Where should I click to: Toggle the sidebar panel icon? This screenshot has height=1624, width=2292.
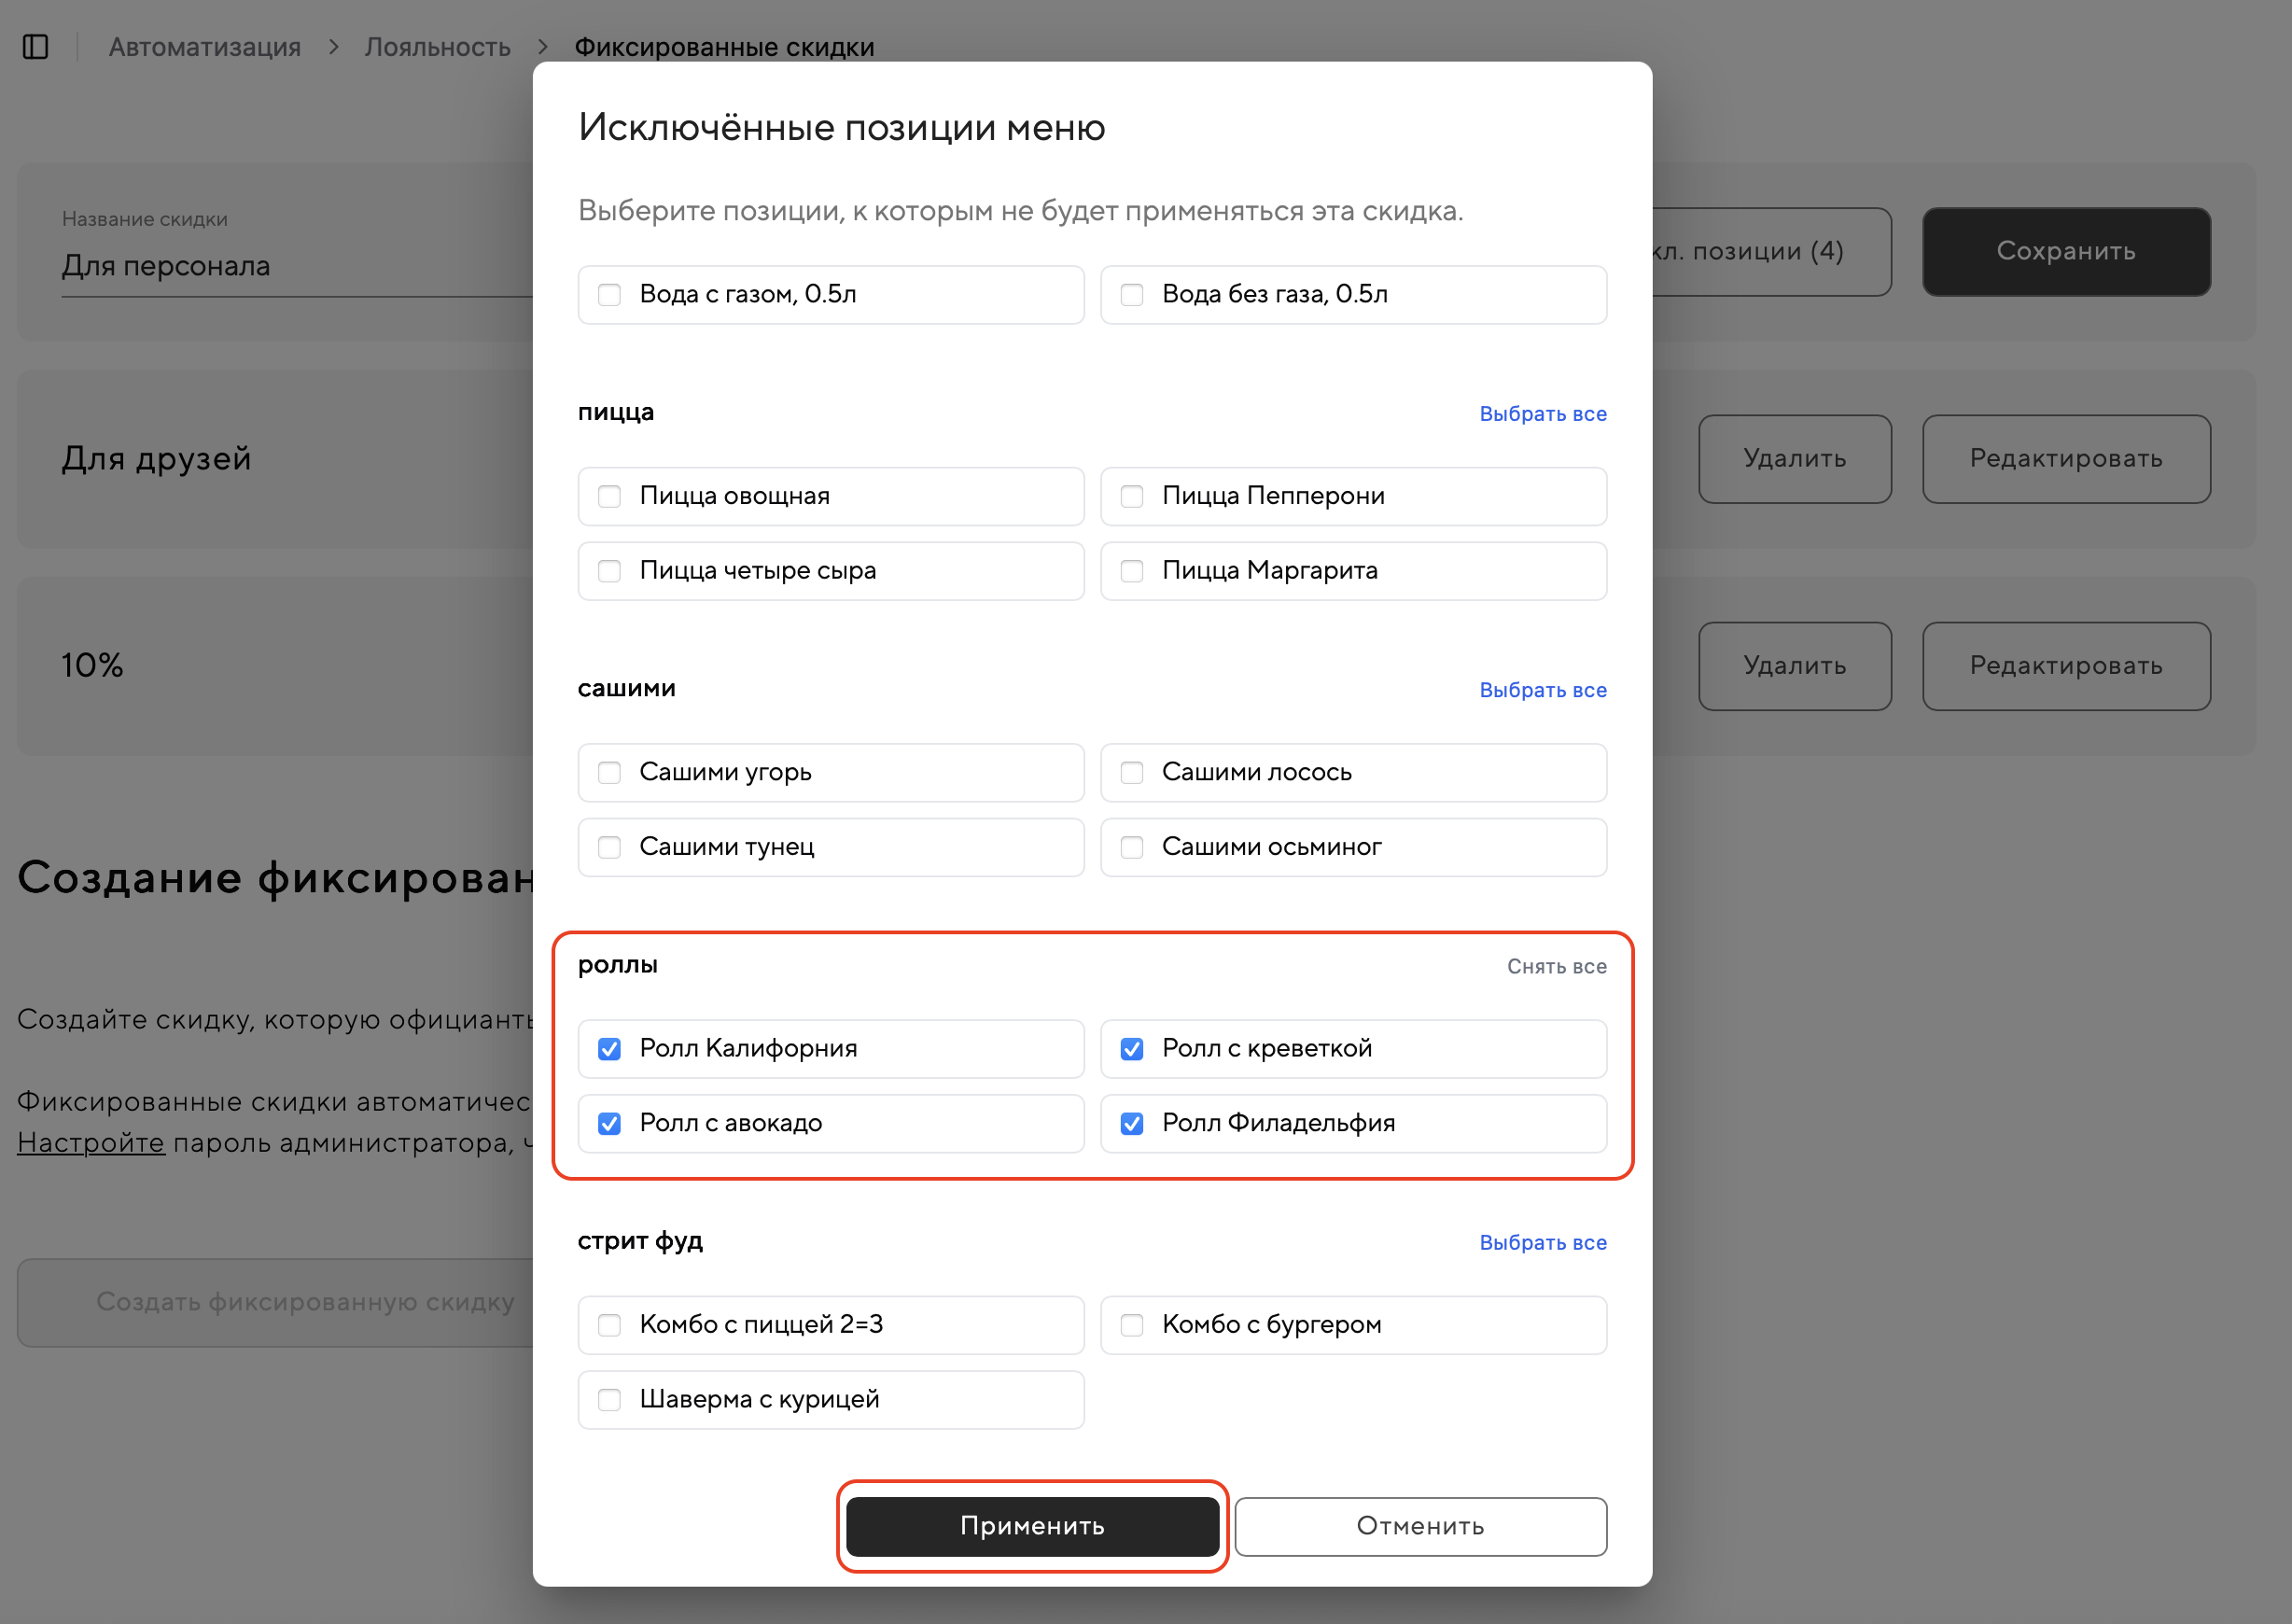coord(35,47)
